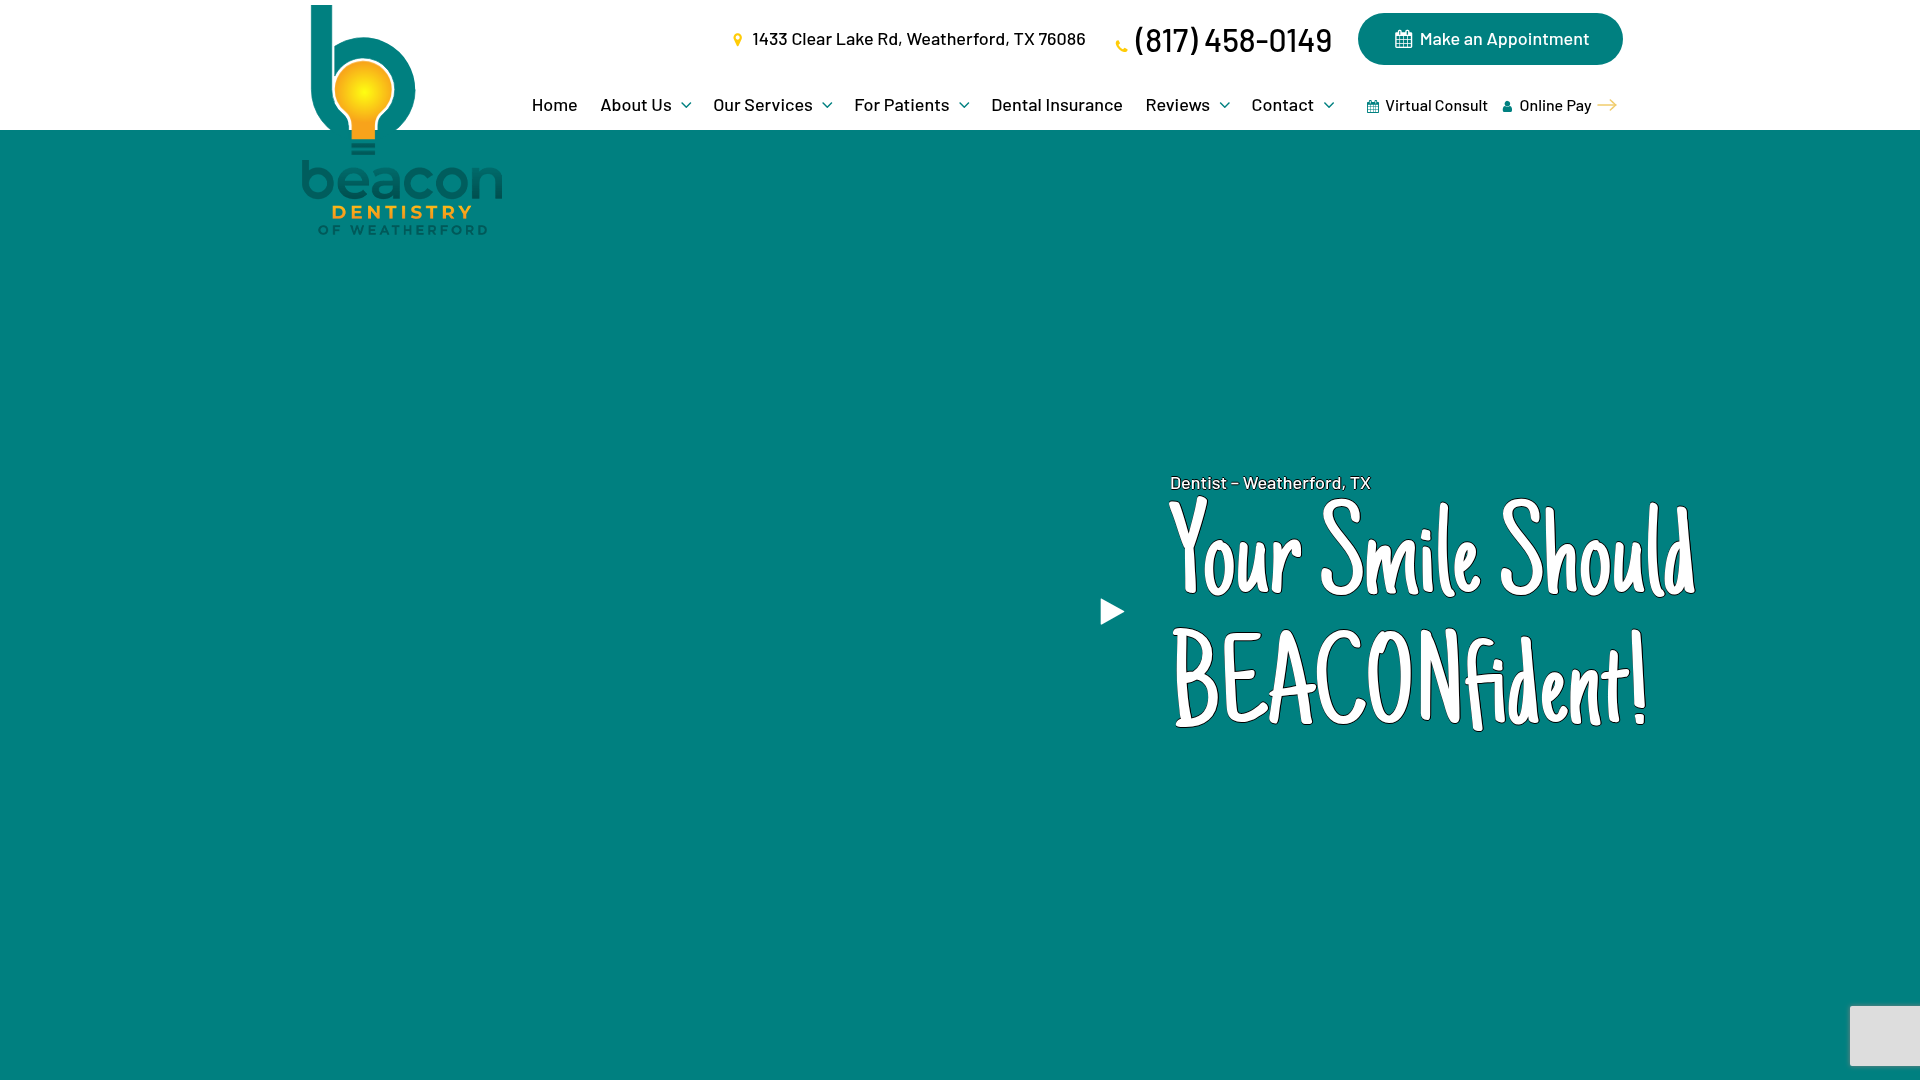This screenshot has height=1080, width=1920.
Task: Call via the (817) 458-0149 link
Action: pos(1232,40)
